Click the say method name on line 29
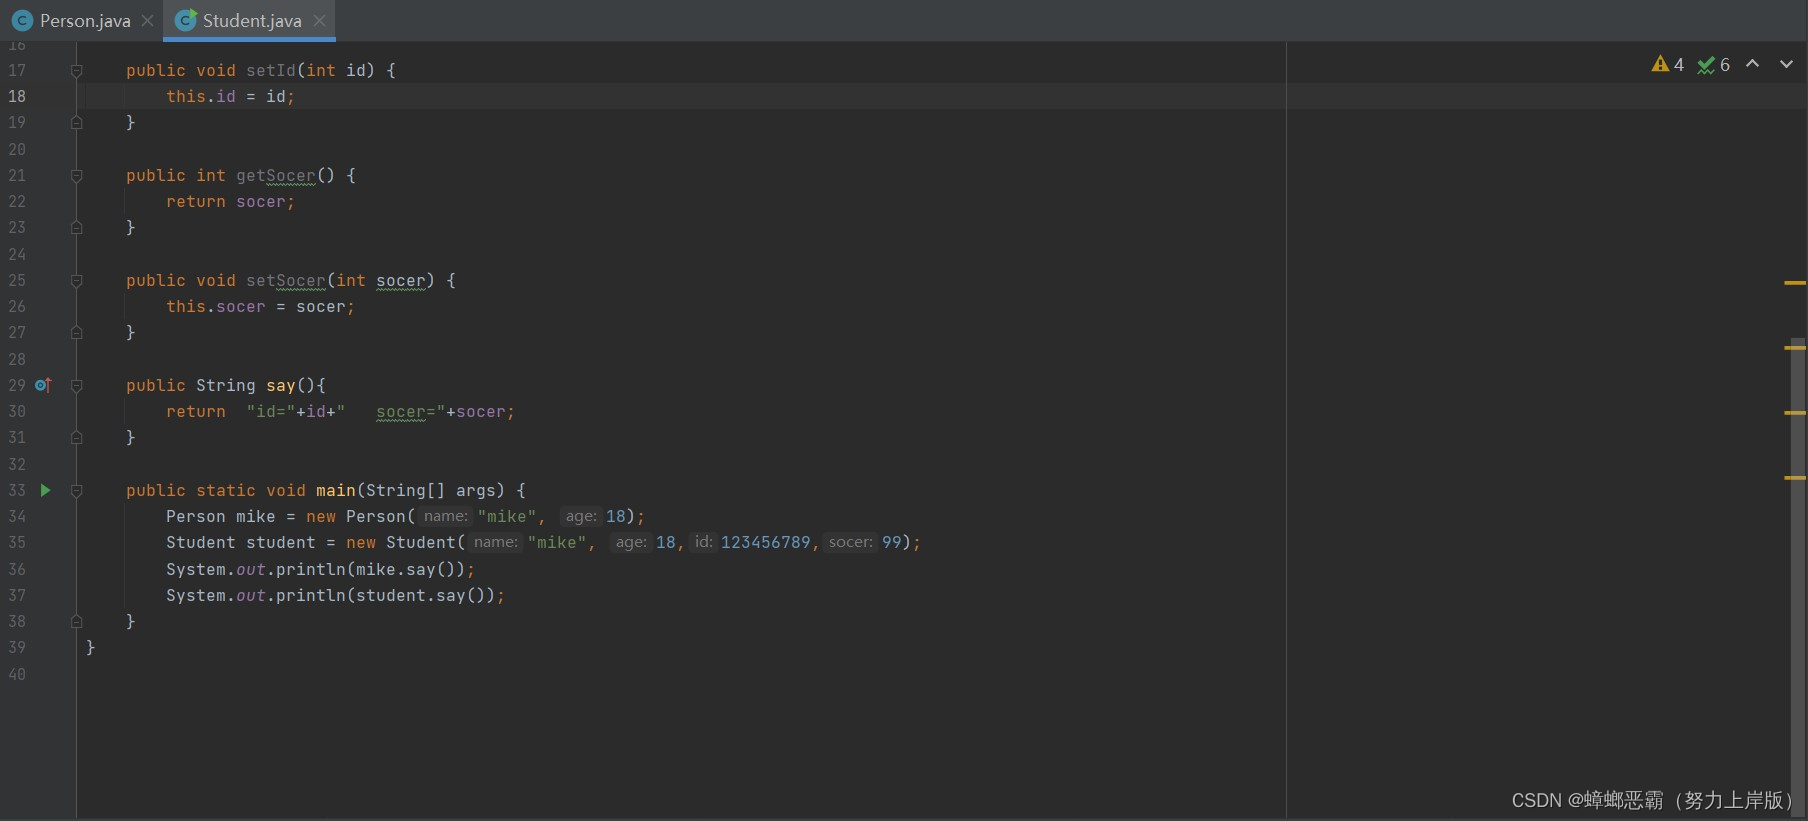This screenshot has height=821, width=1808. (x=281, y=385)
